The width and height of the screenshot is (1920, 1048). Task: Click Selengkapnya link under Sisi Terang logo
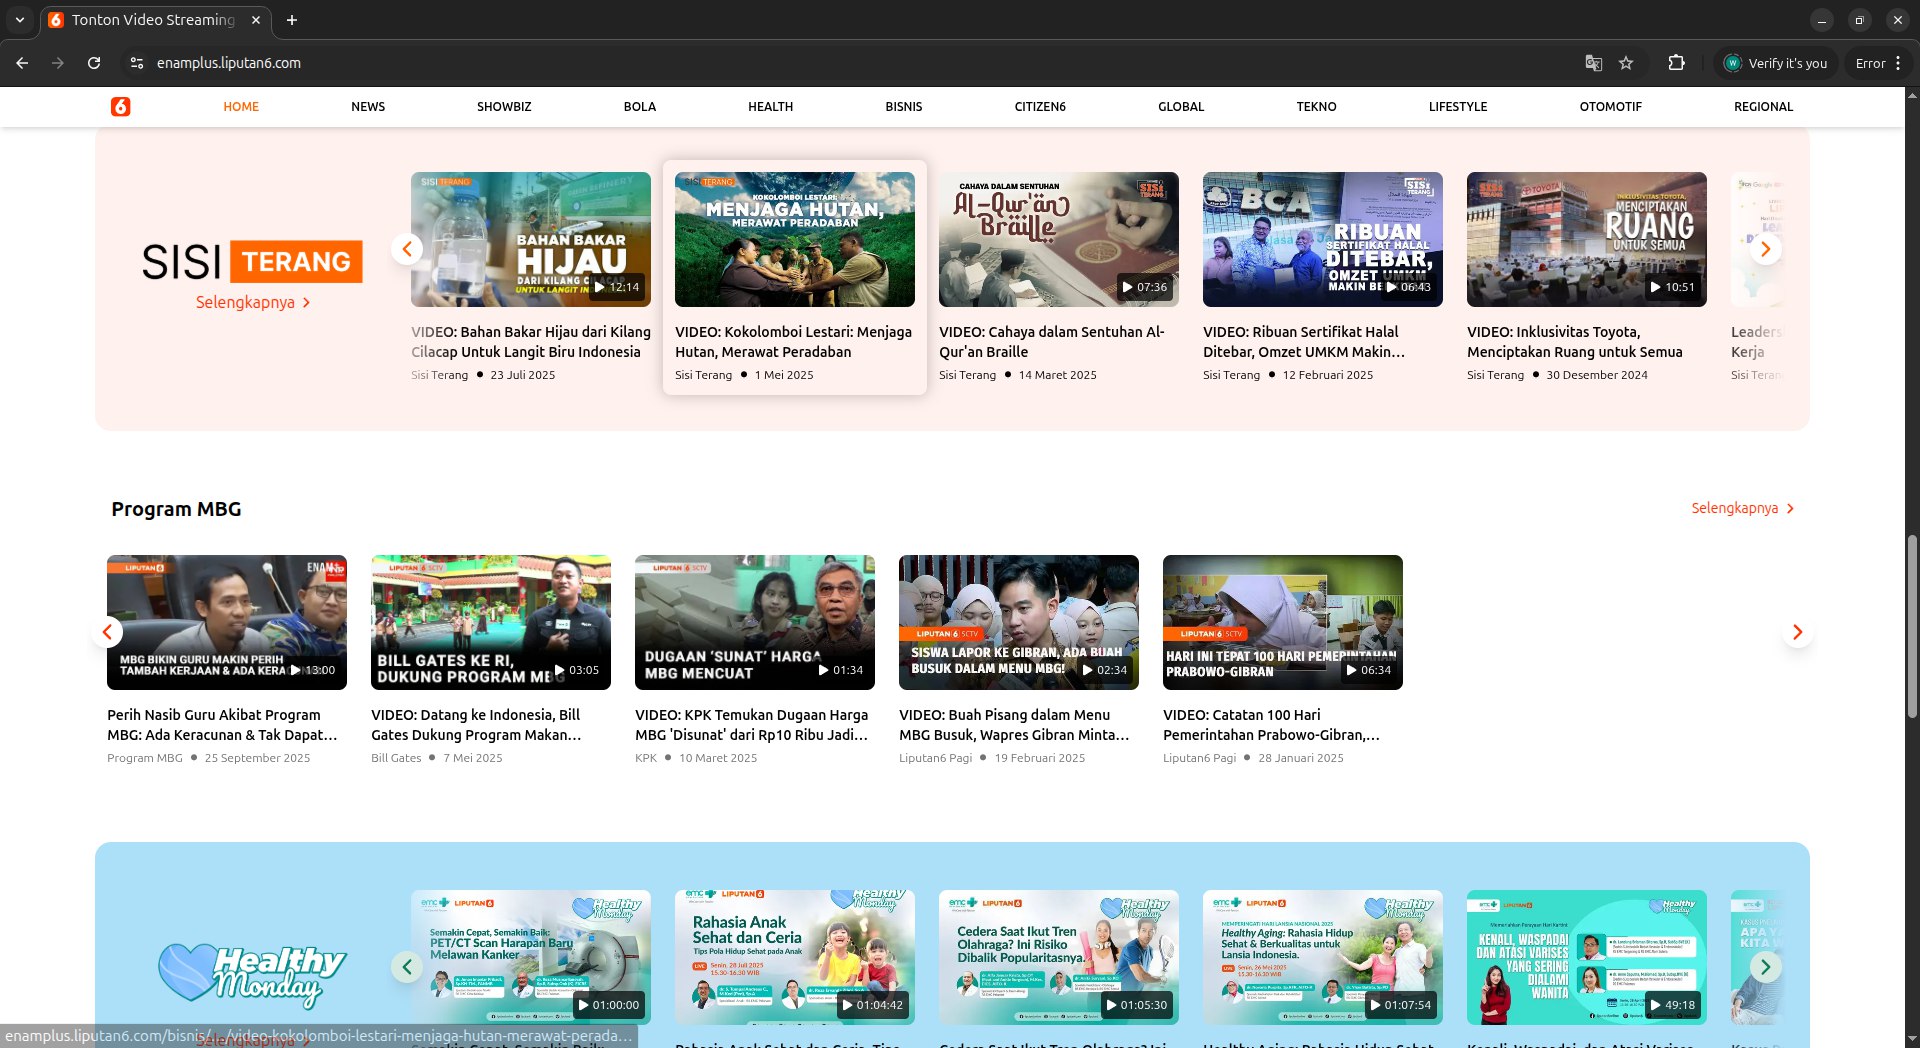252,302
